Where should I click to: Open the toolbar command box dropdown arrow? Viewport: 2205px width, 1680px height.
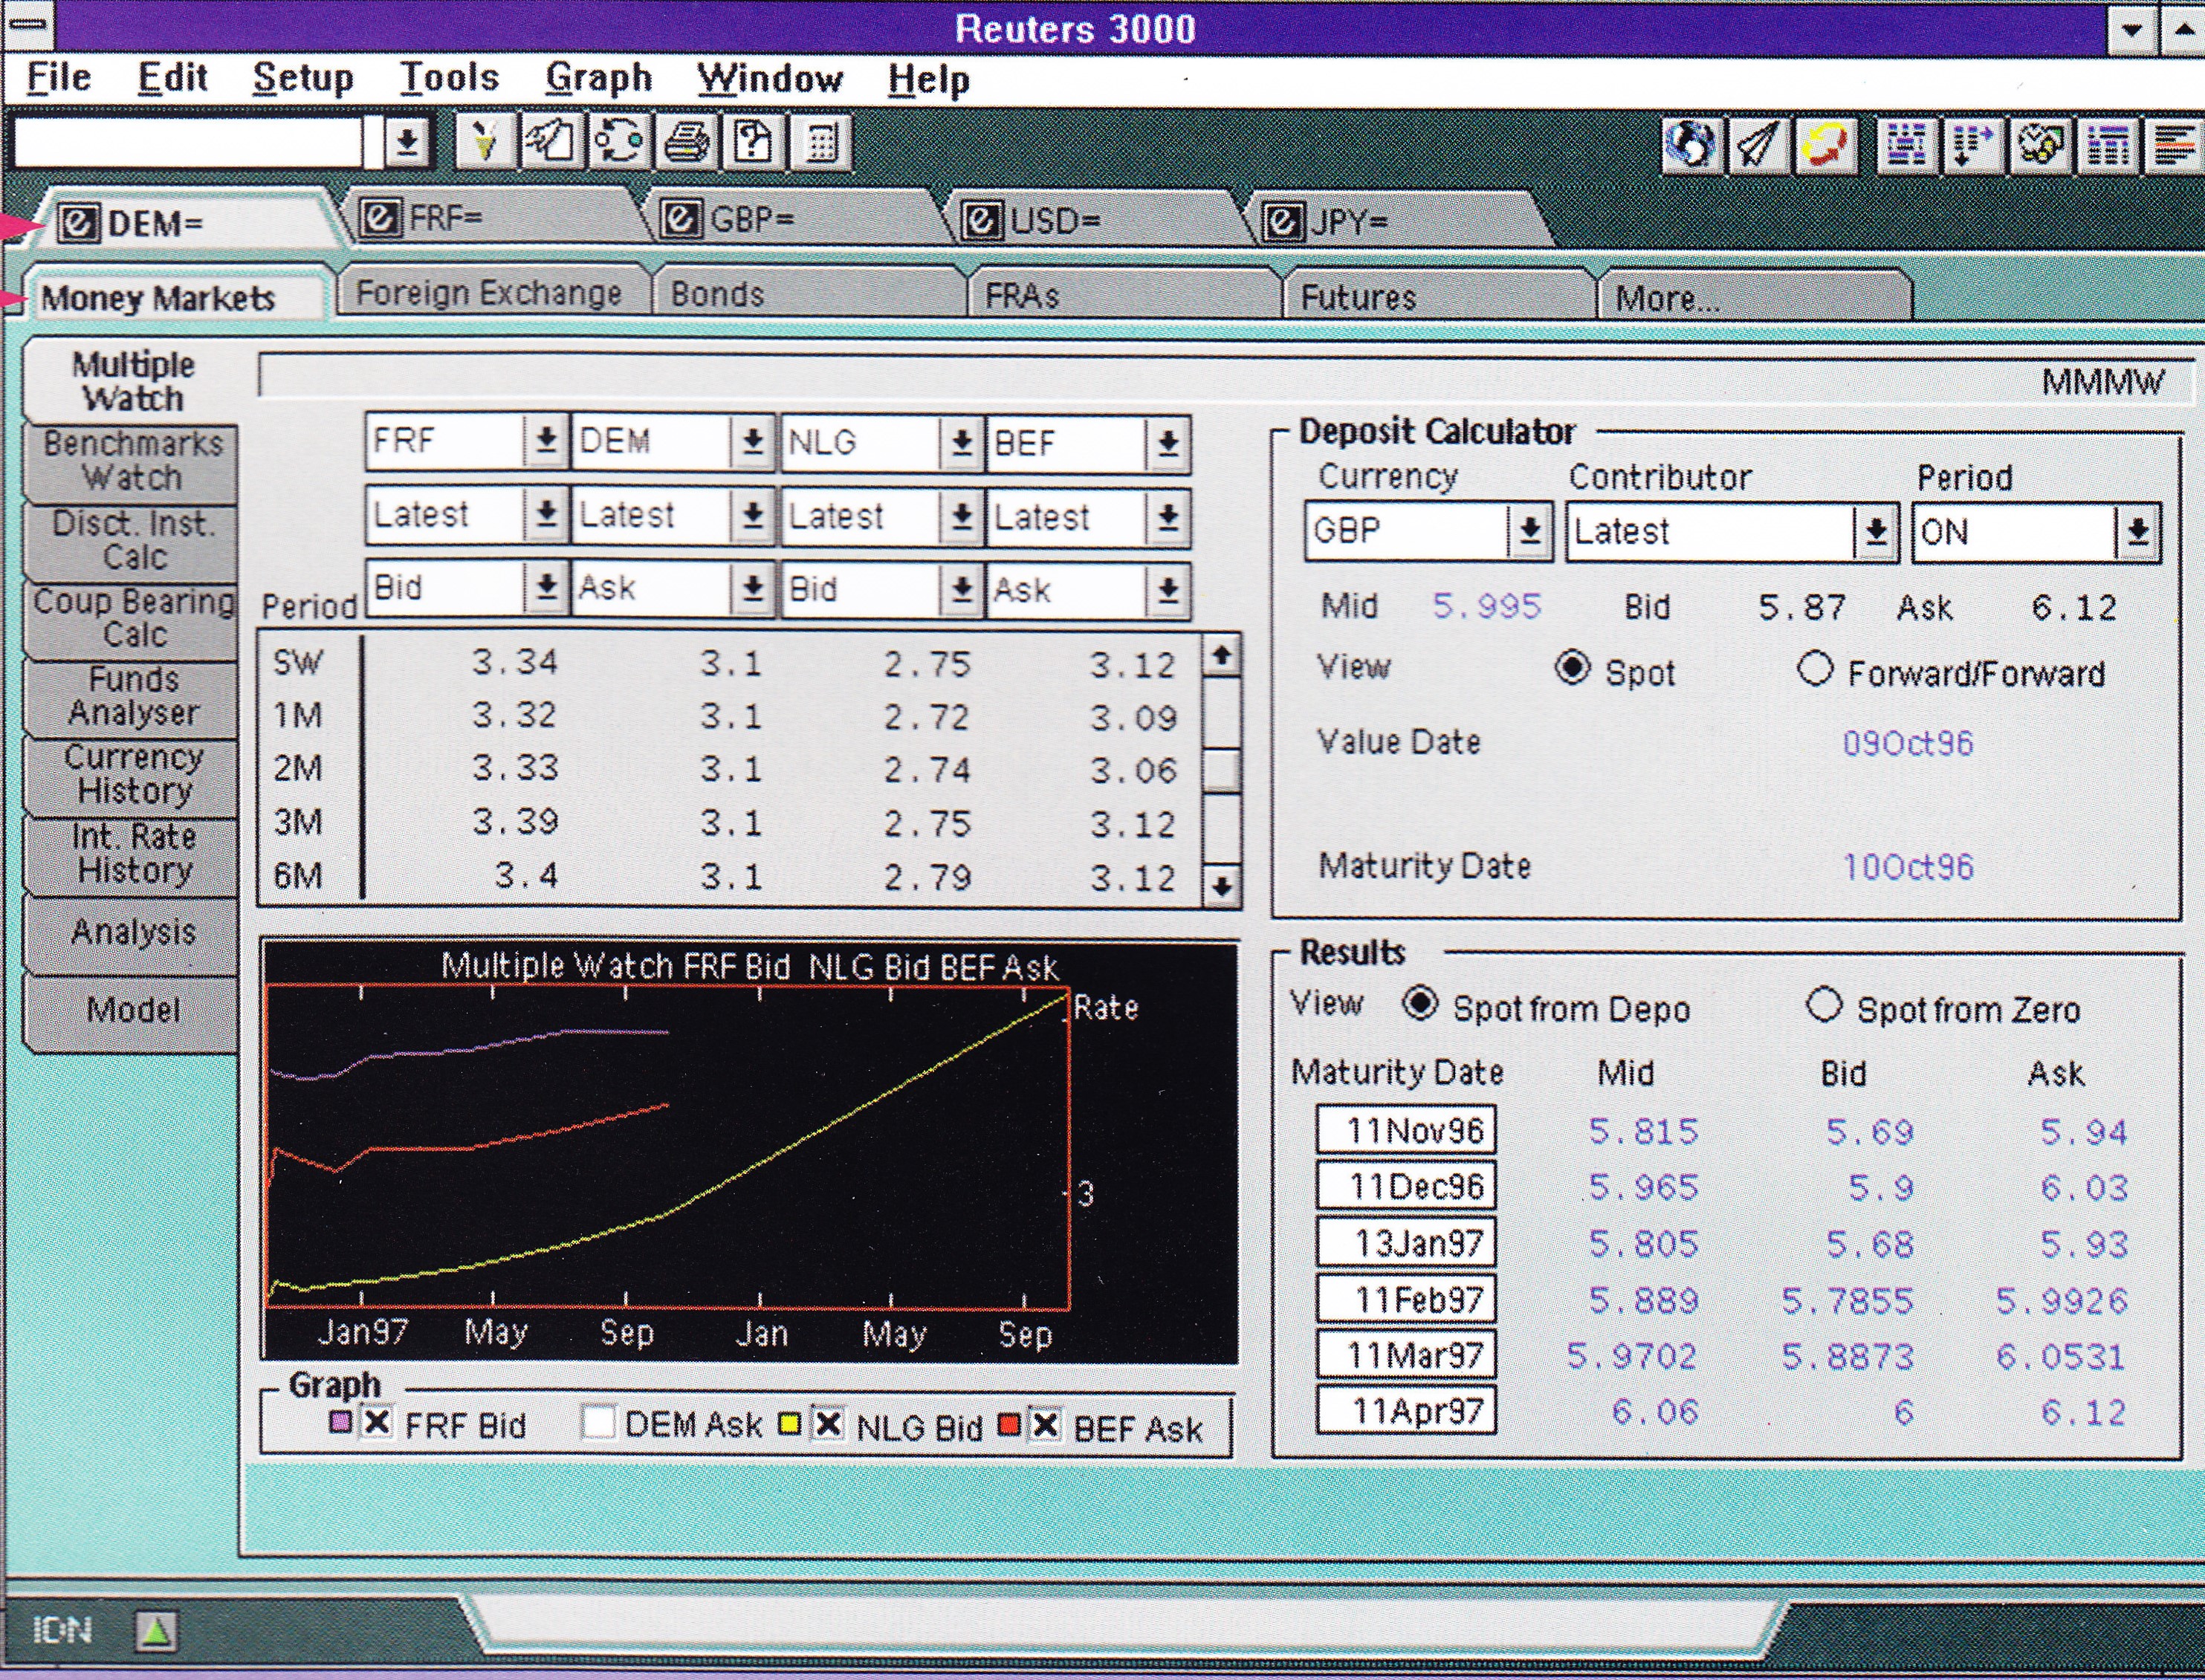point(407,142)
